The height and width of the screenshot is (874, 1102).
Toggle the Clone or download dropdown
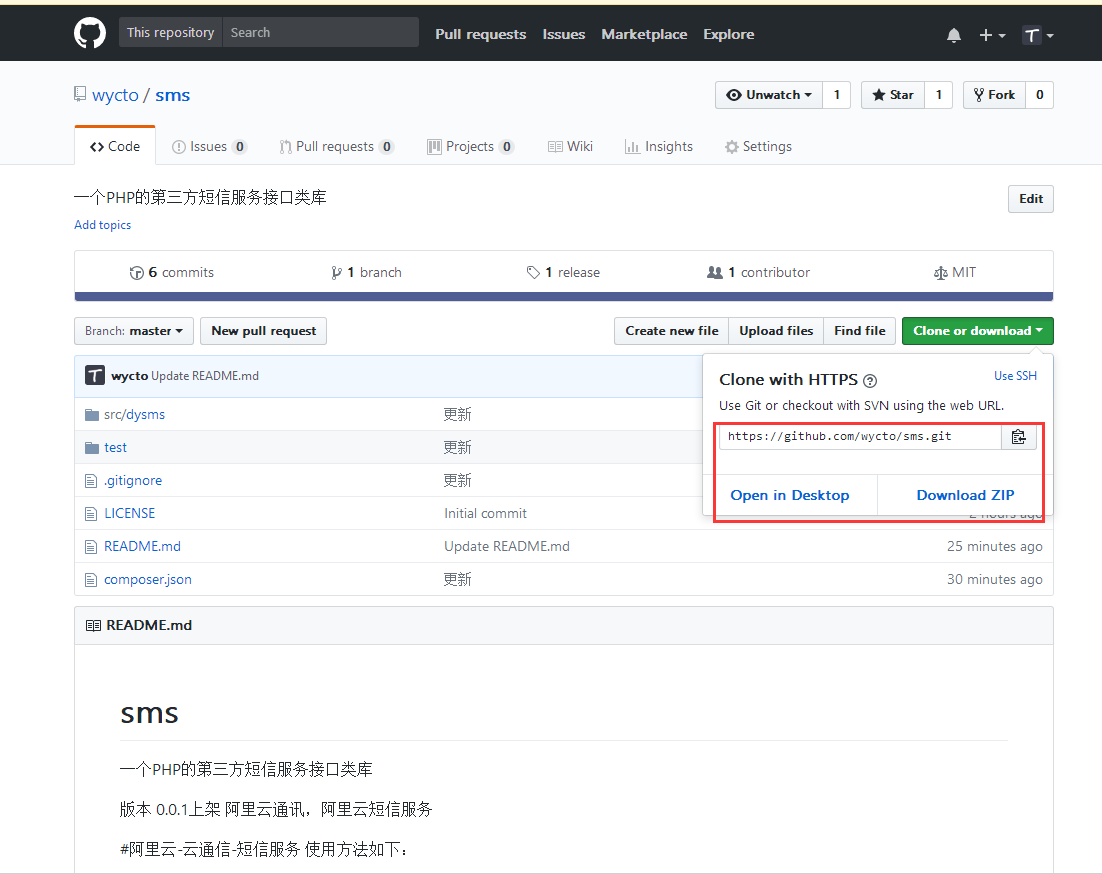click(978, 331)
